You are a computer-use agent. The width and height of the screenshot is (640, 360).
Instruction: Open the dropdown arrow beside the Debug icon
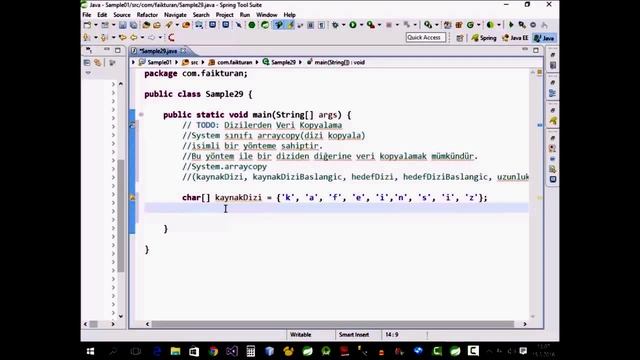coord(344,25)
